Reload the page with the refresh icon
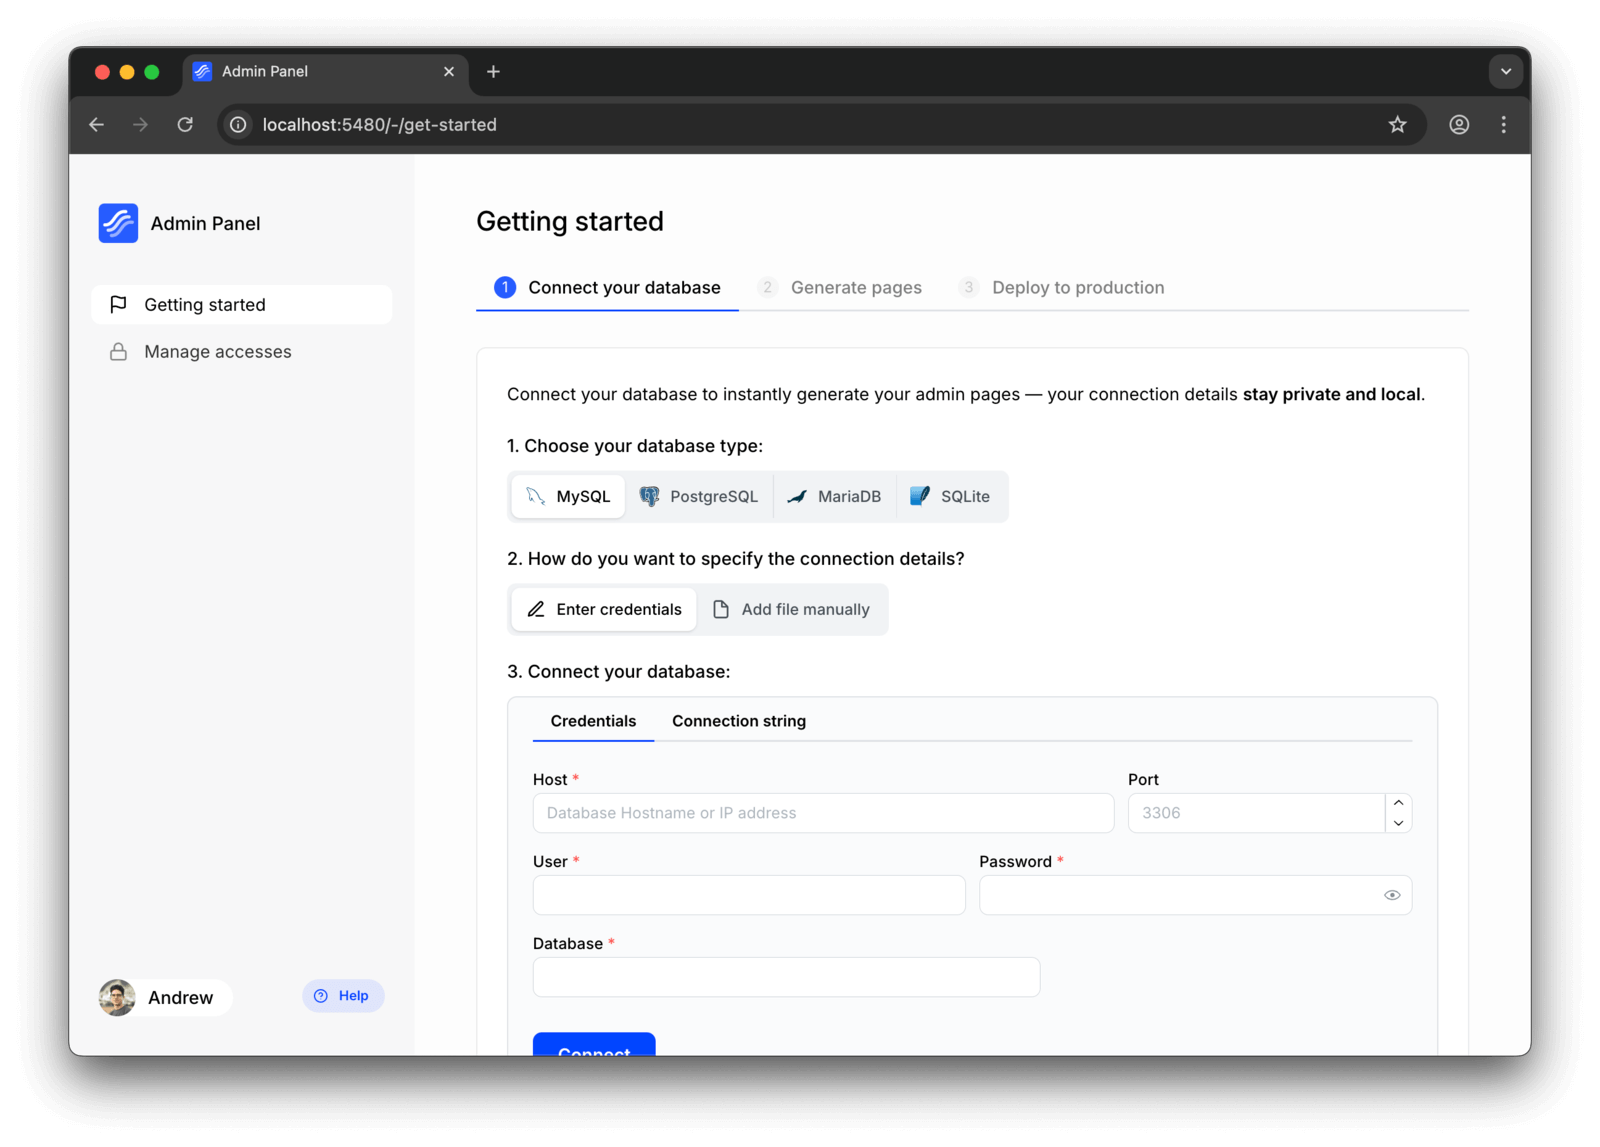 tap(185, 125)
